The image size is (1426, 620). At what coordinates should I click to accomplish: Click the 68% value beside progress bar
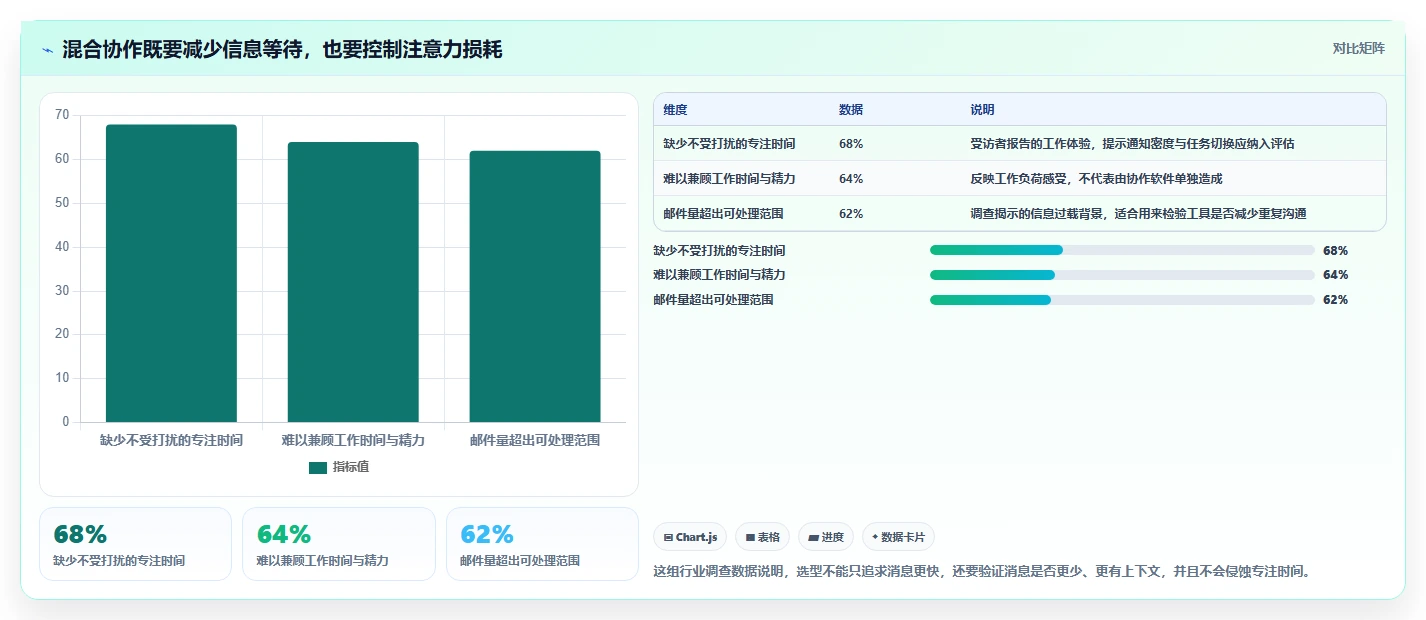tap(1335, 251)
